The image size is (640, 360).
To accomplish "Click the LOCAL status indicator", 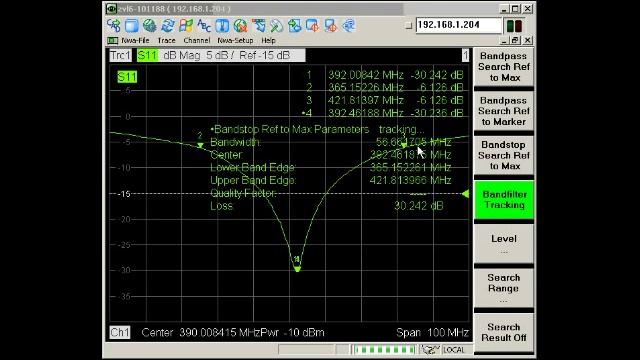I will 454,350.
